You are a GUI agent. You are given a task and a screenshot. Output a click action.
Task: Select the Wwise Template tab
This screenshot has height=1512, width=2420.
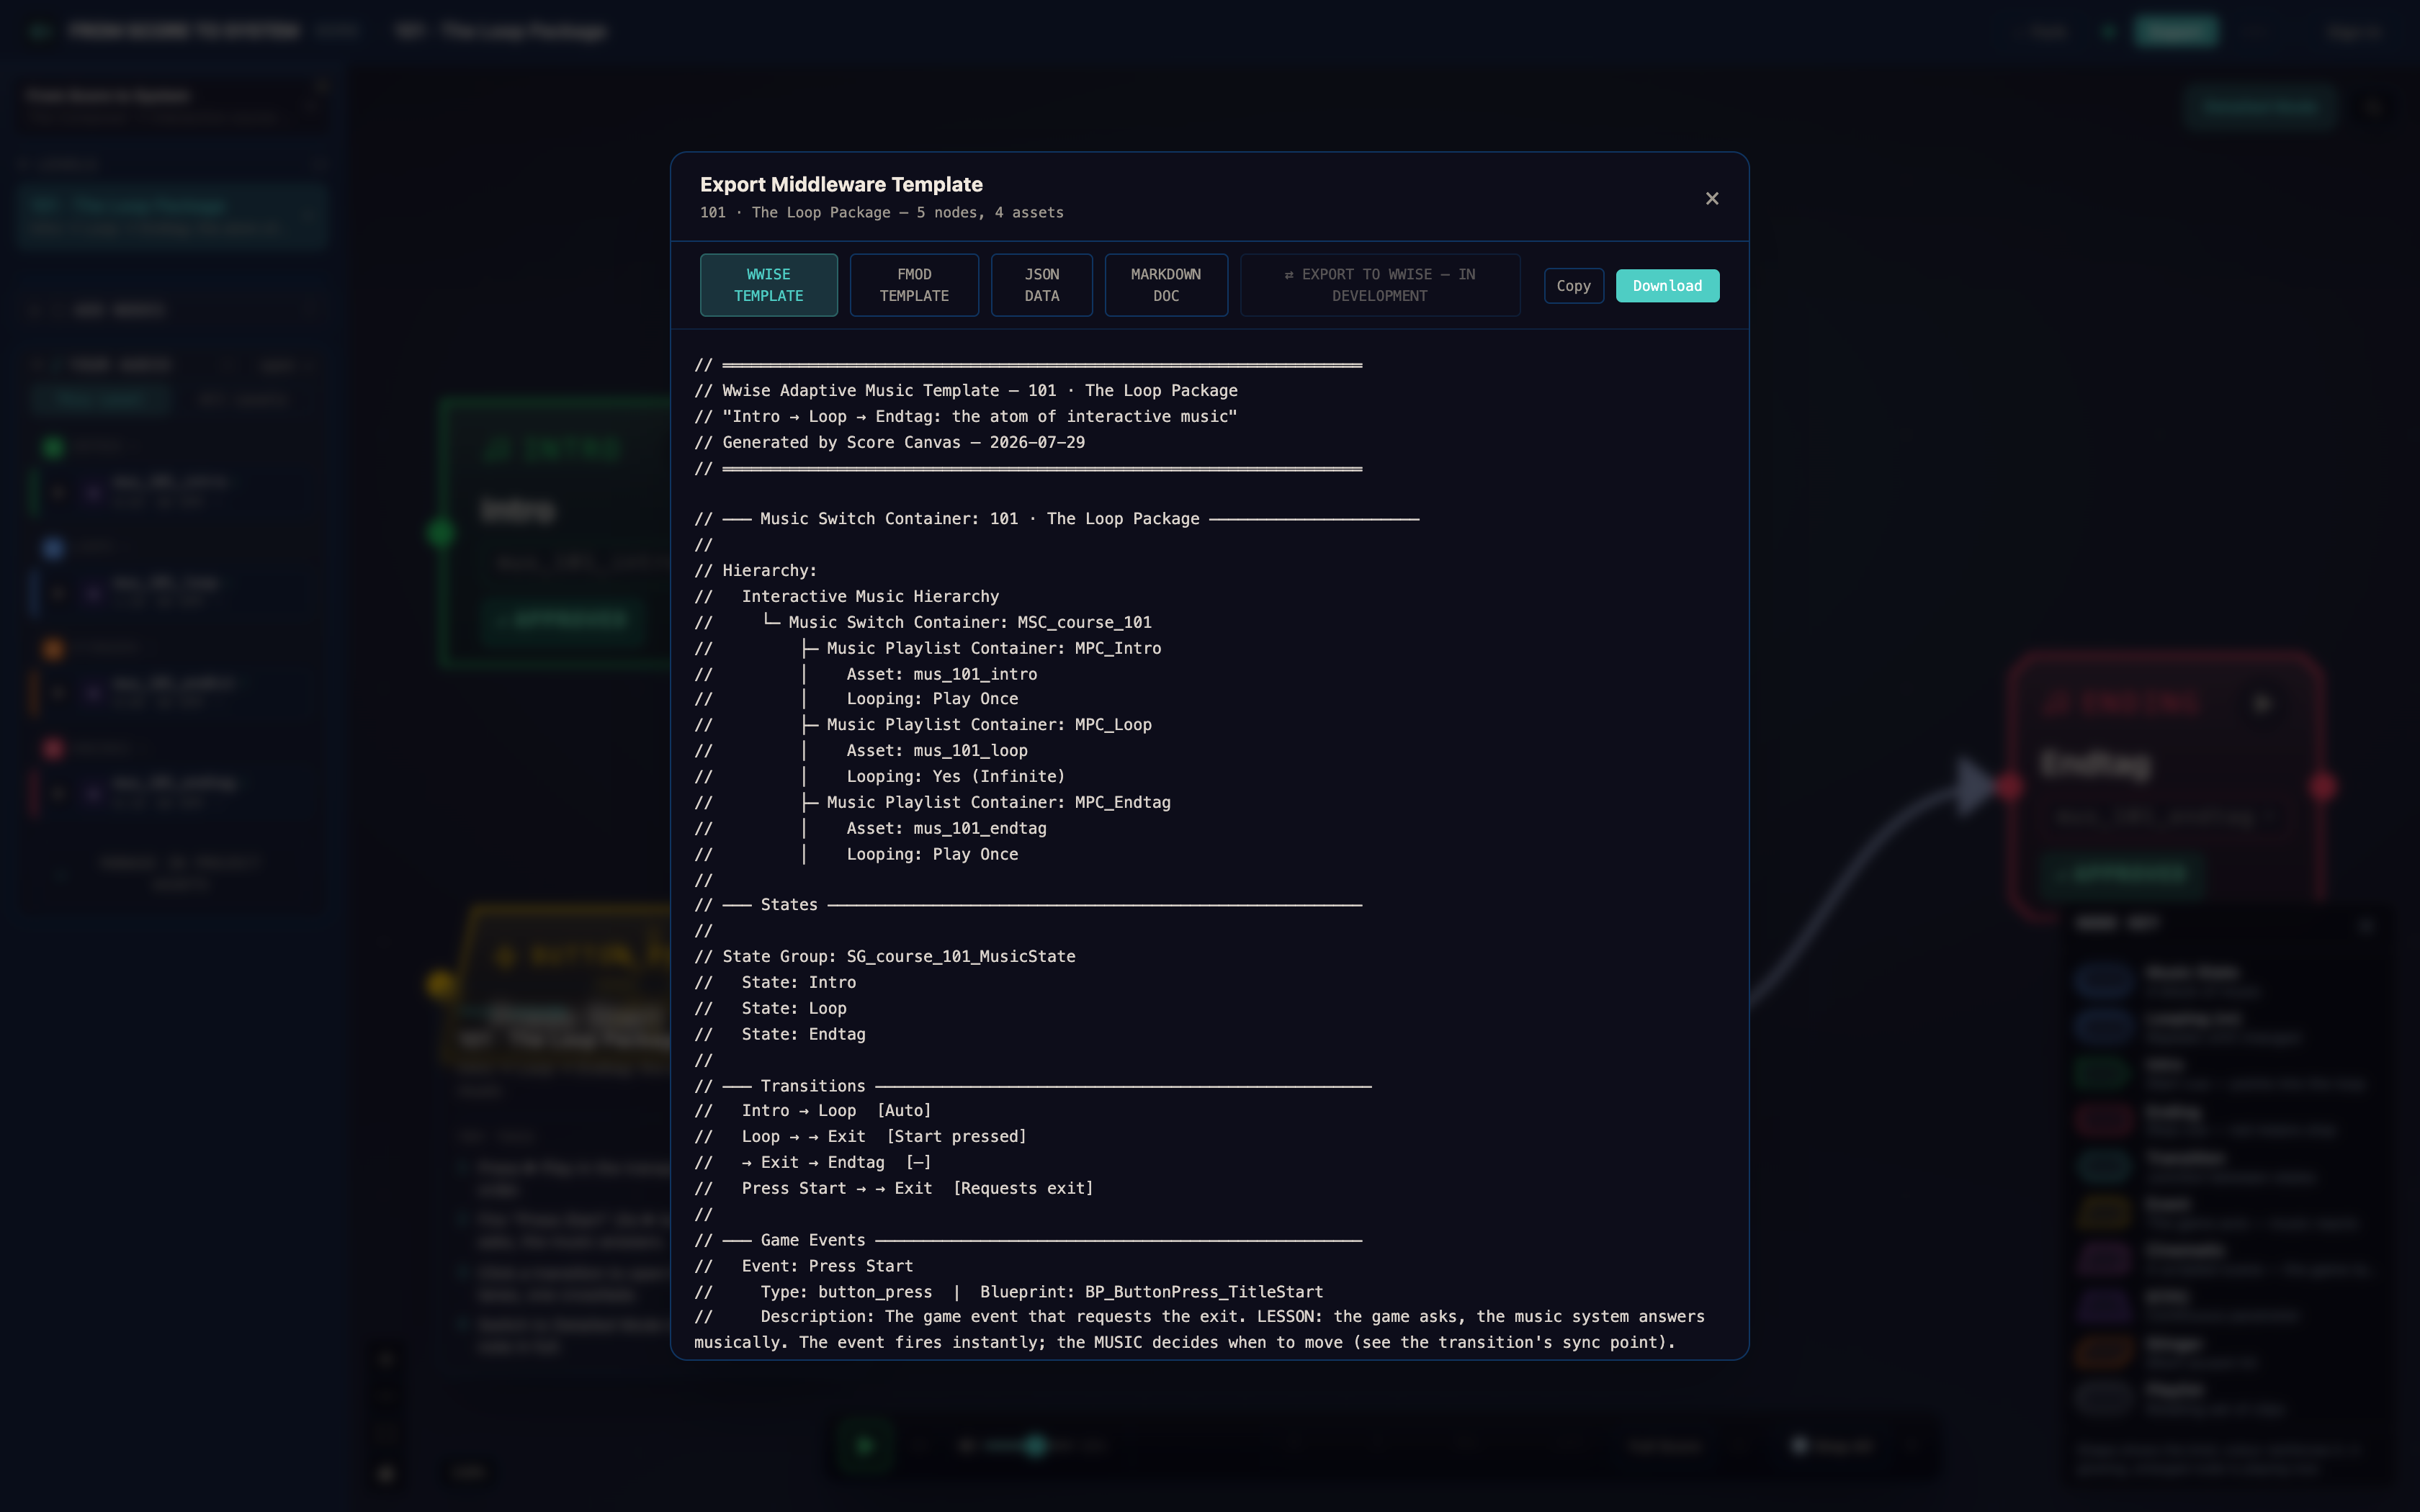[x=768, y=285]
